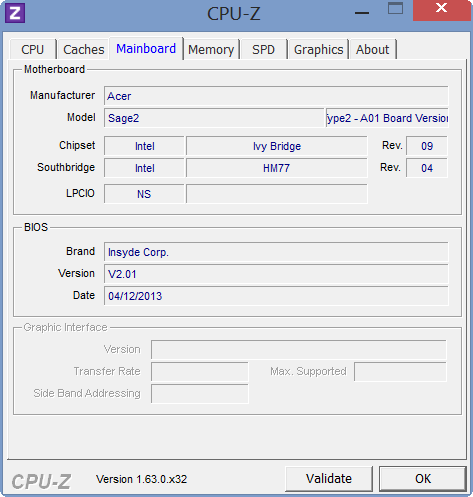Click the Manufacturer label

click(62, 95)
